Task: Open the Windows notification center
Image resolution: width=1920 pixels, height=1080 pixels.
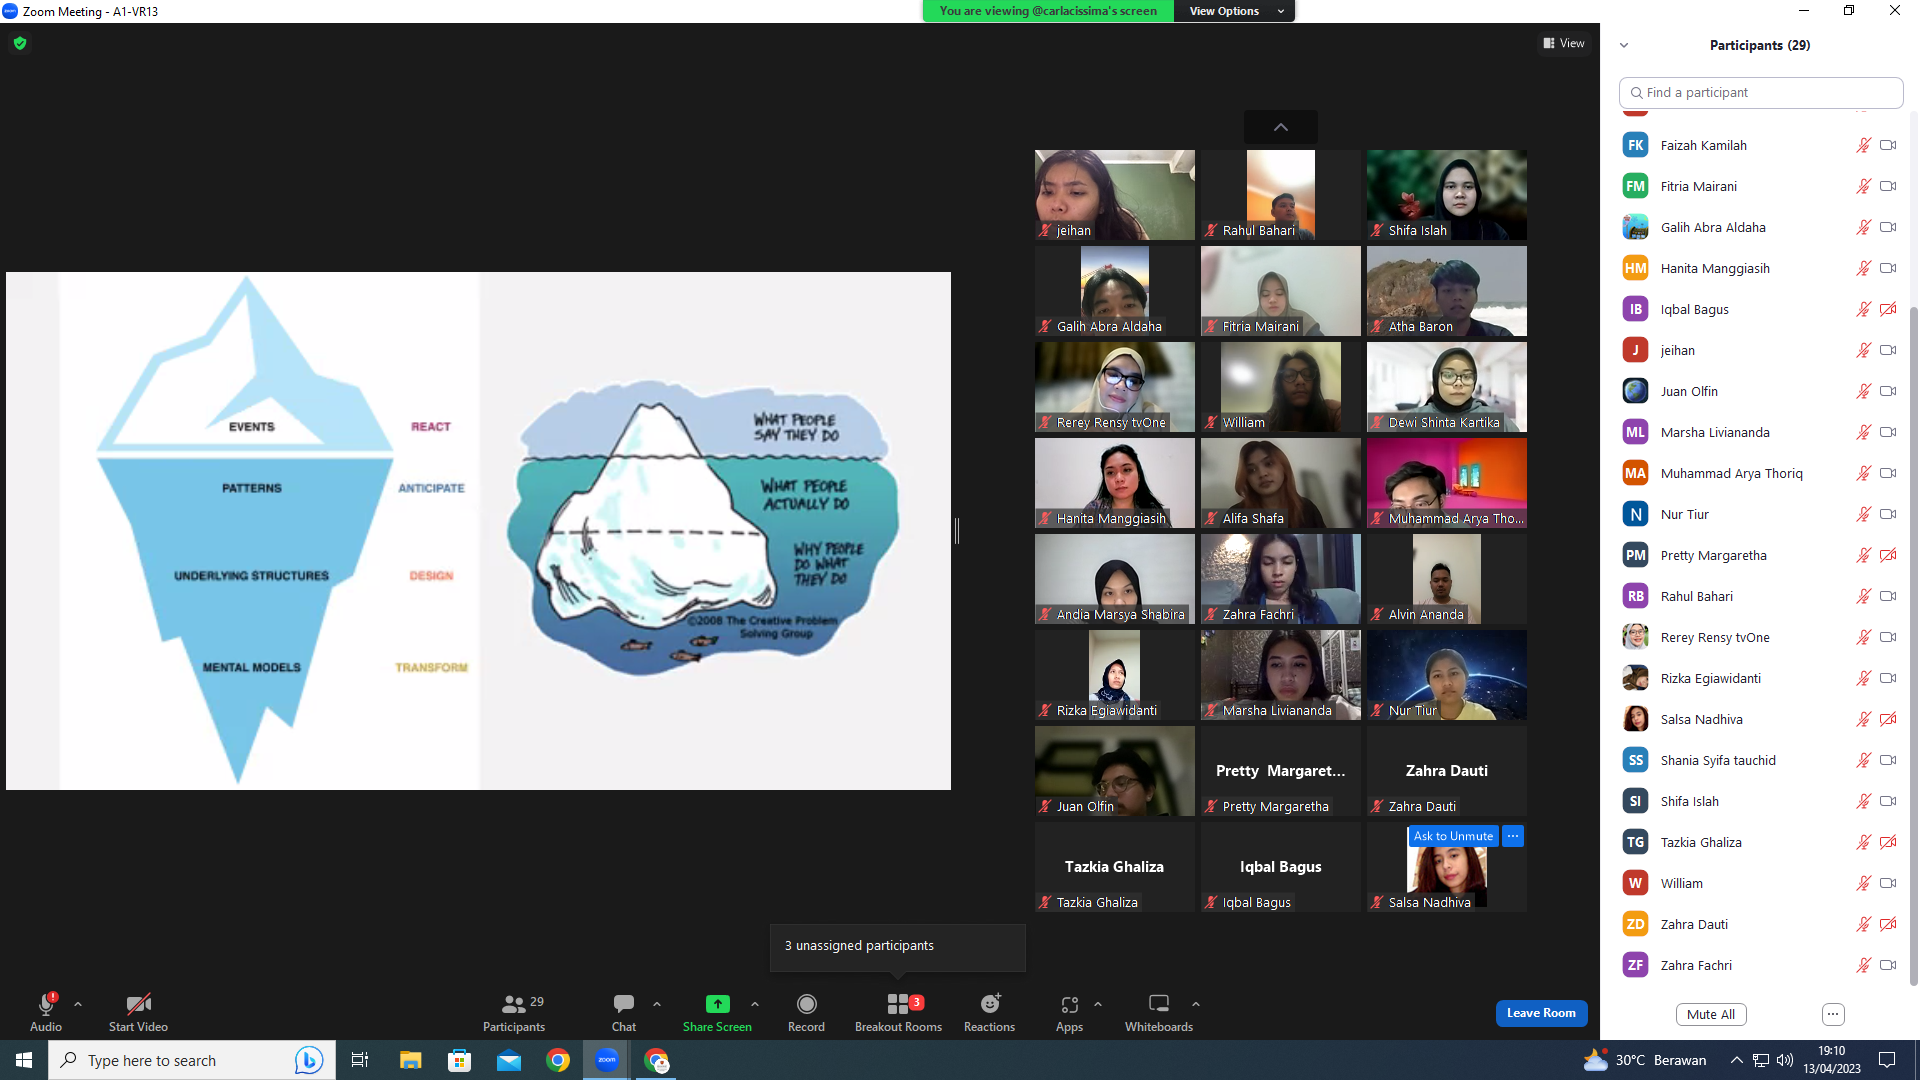Action: 1887,1060
